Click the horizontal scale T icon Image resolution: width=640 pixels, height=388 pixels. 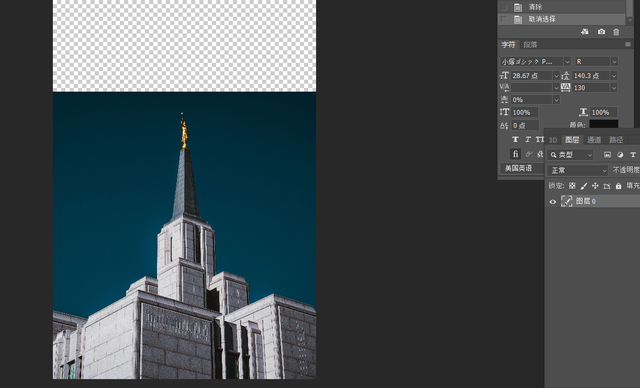click(583, 112)
